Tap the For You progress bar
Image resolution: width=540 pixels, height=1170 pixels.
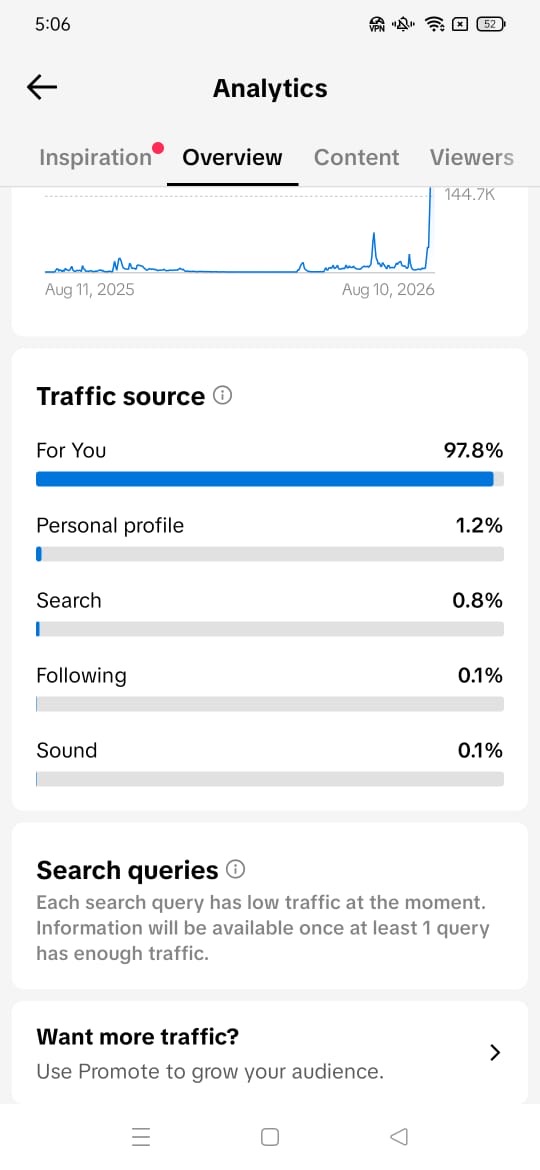coord(270,479)
